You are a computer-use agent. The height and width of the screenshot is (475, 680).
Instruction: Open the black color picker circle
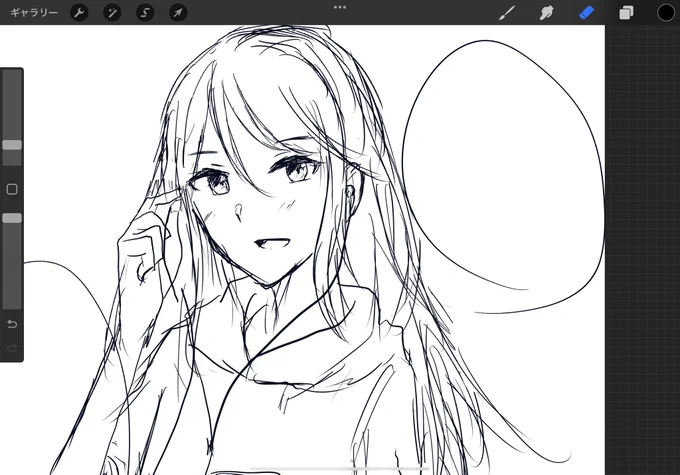[x=666, y=13]
